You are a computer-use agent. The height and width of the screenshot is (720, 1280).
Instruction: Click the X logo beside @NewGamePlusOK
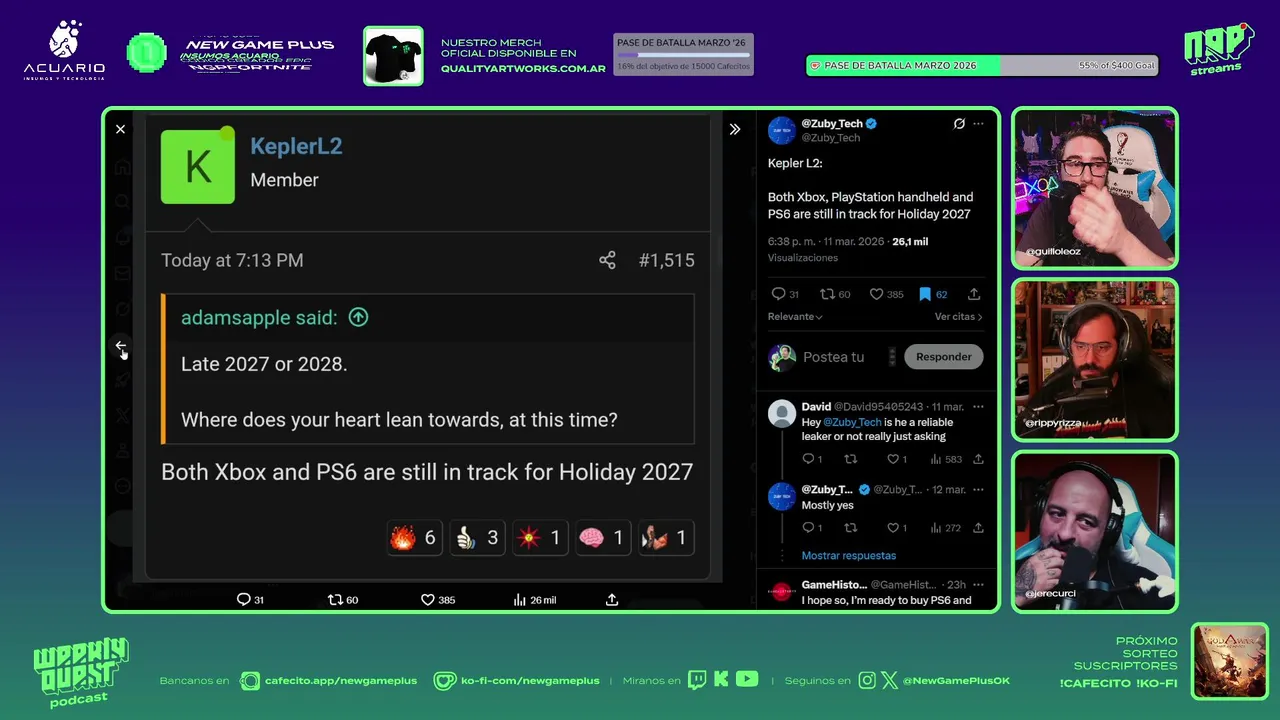pyautogui.click(x=889, y=681)
